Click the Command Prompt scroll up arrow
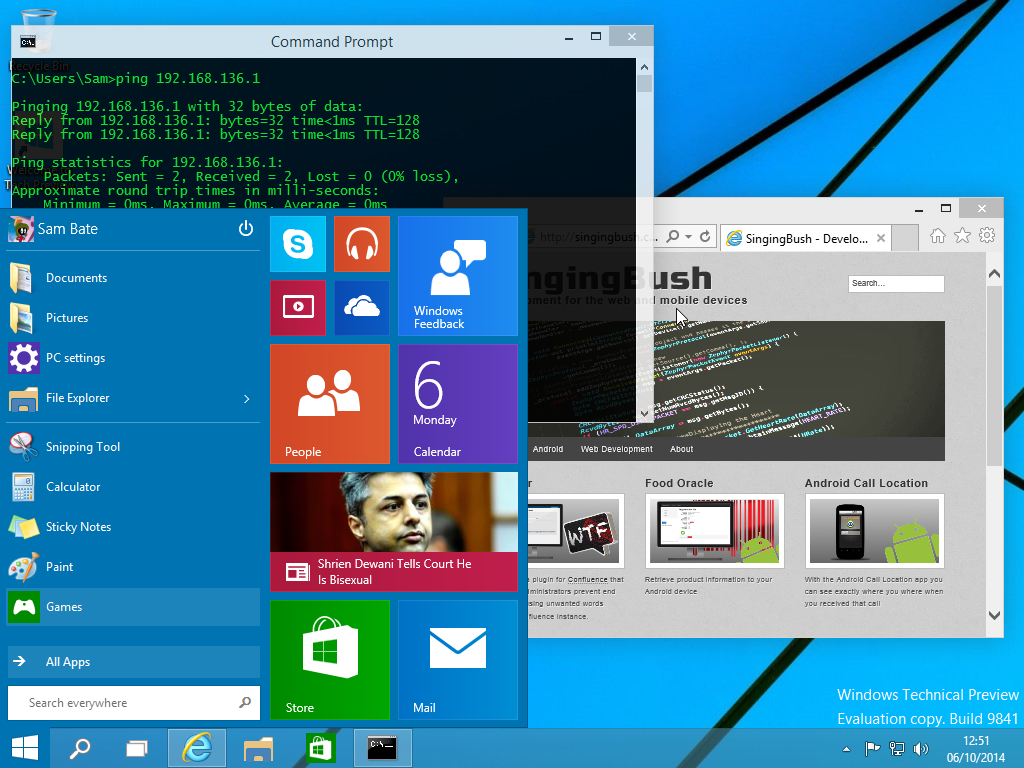This screenshot has width=1024, height=768. (644, 67)
